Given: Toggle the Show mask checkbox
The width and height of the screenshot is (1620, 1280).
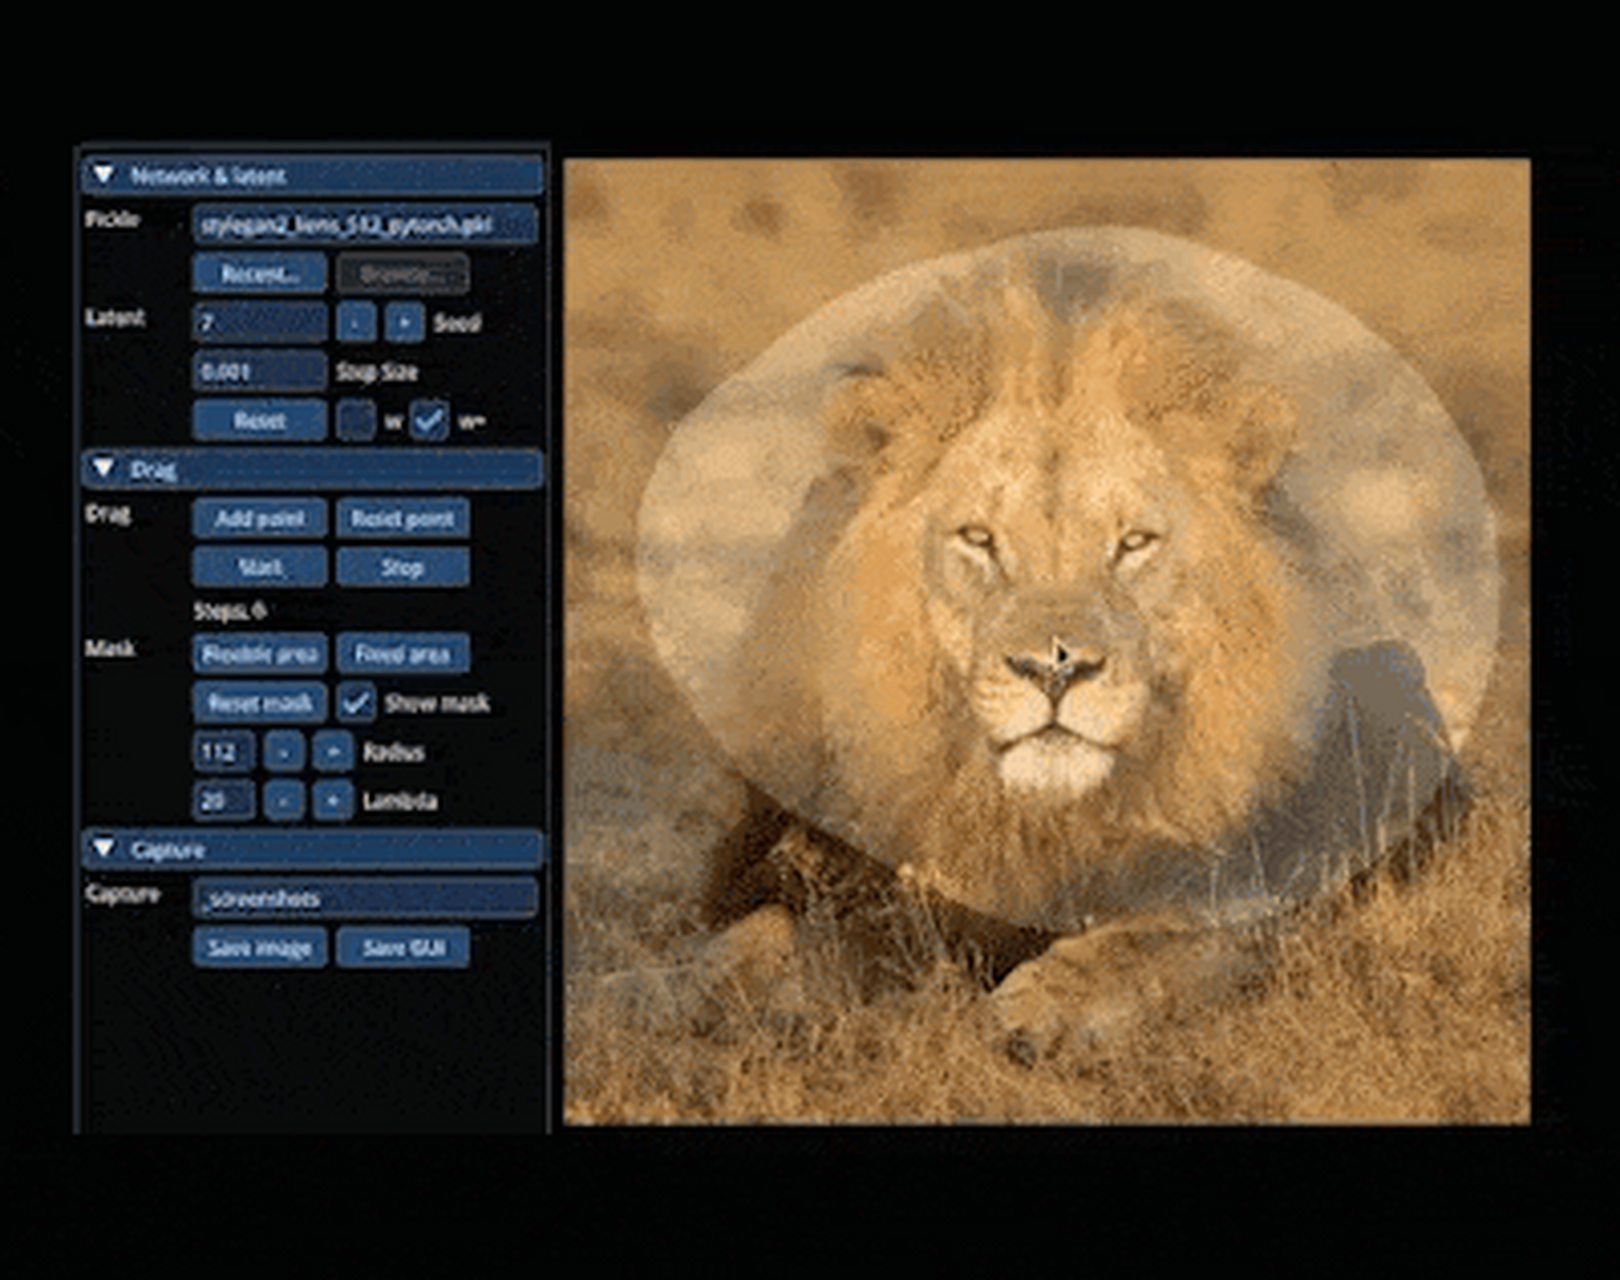Looking at the screenshot, I should click(x=356, y=702).
